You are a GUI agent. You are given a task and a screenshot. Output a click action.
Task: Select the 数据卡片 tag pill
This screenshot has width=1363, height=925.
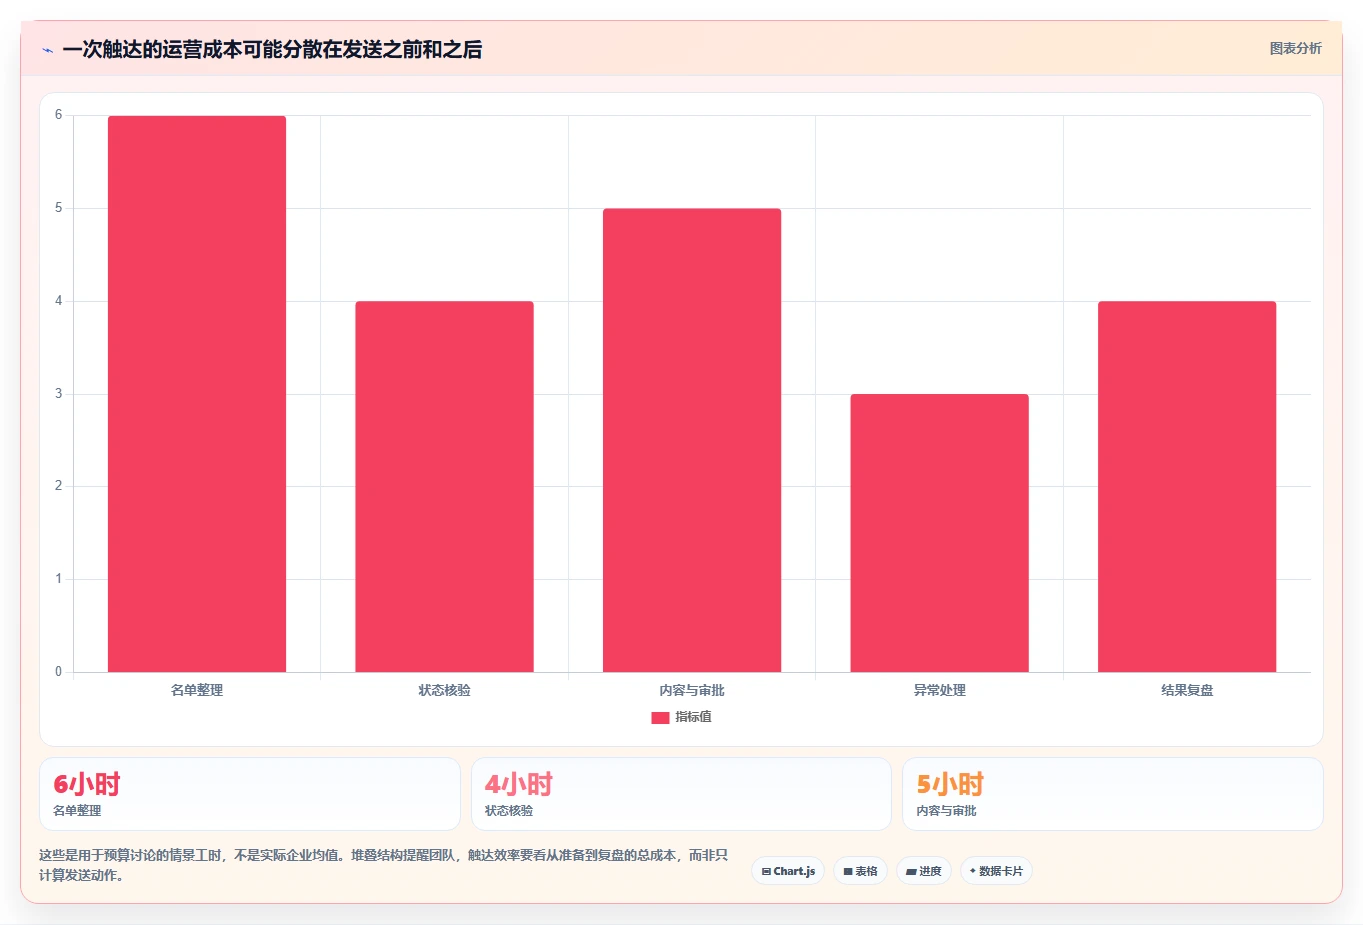(x=996, y=871)
